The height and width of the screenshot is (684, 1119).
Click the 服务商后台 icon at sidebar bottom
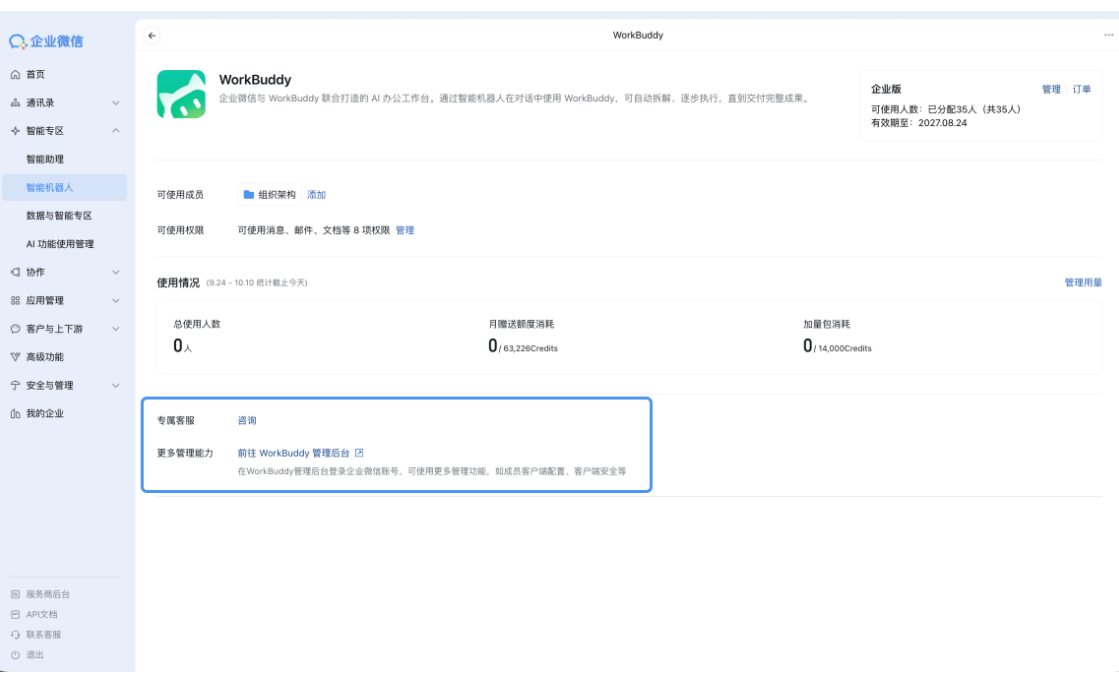point(15,594)
